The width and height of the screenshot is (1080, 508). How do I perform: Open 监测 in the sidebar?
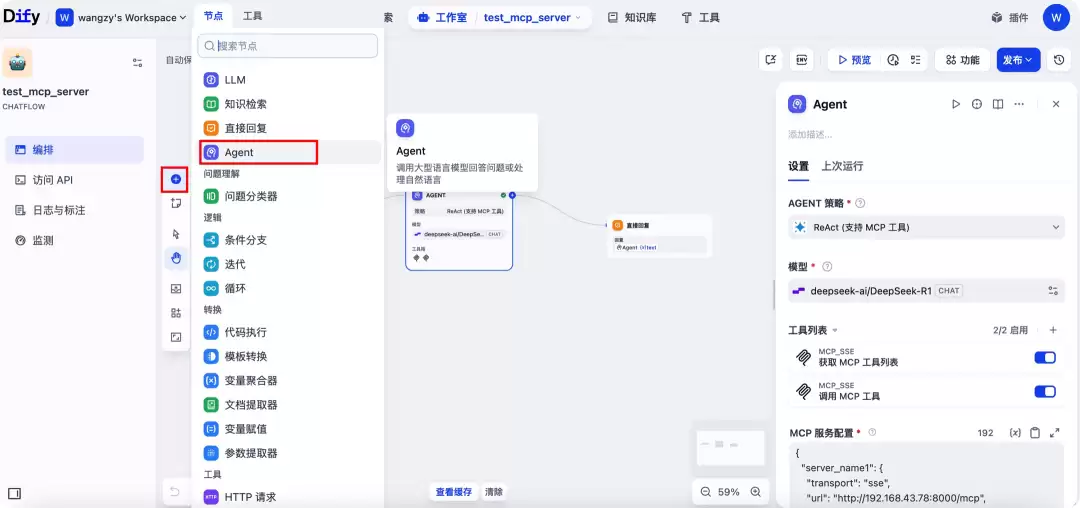point(74,240)
